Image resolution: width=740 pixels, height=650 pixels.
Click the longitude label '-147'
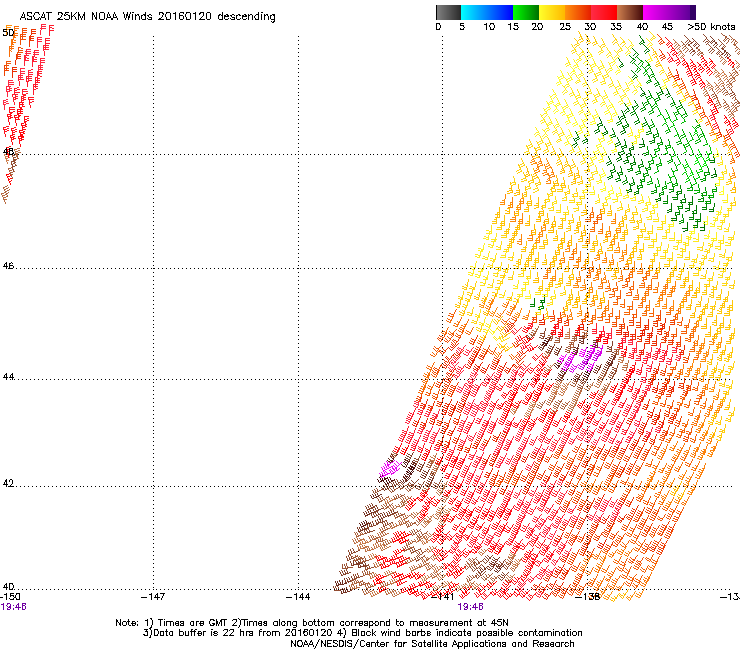pyautogui.click(x=153, y=597)
